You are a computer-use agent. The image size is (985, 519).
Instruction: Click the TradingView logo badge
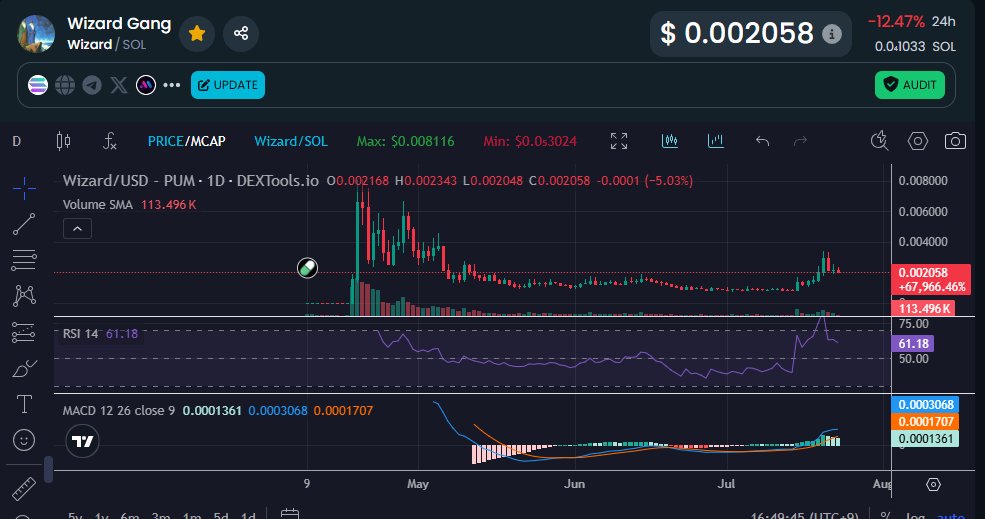click(x=82, y=441)
